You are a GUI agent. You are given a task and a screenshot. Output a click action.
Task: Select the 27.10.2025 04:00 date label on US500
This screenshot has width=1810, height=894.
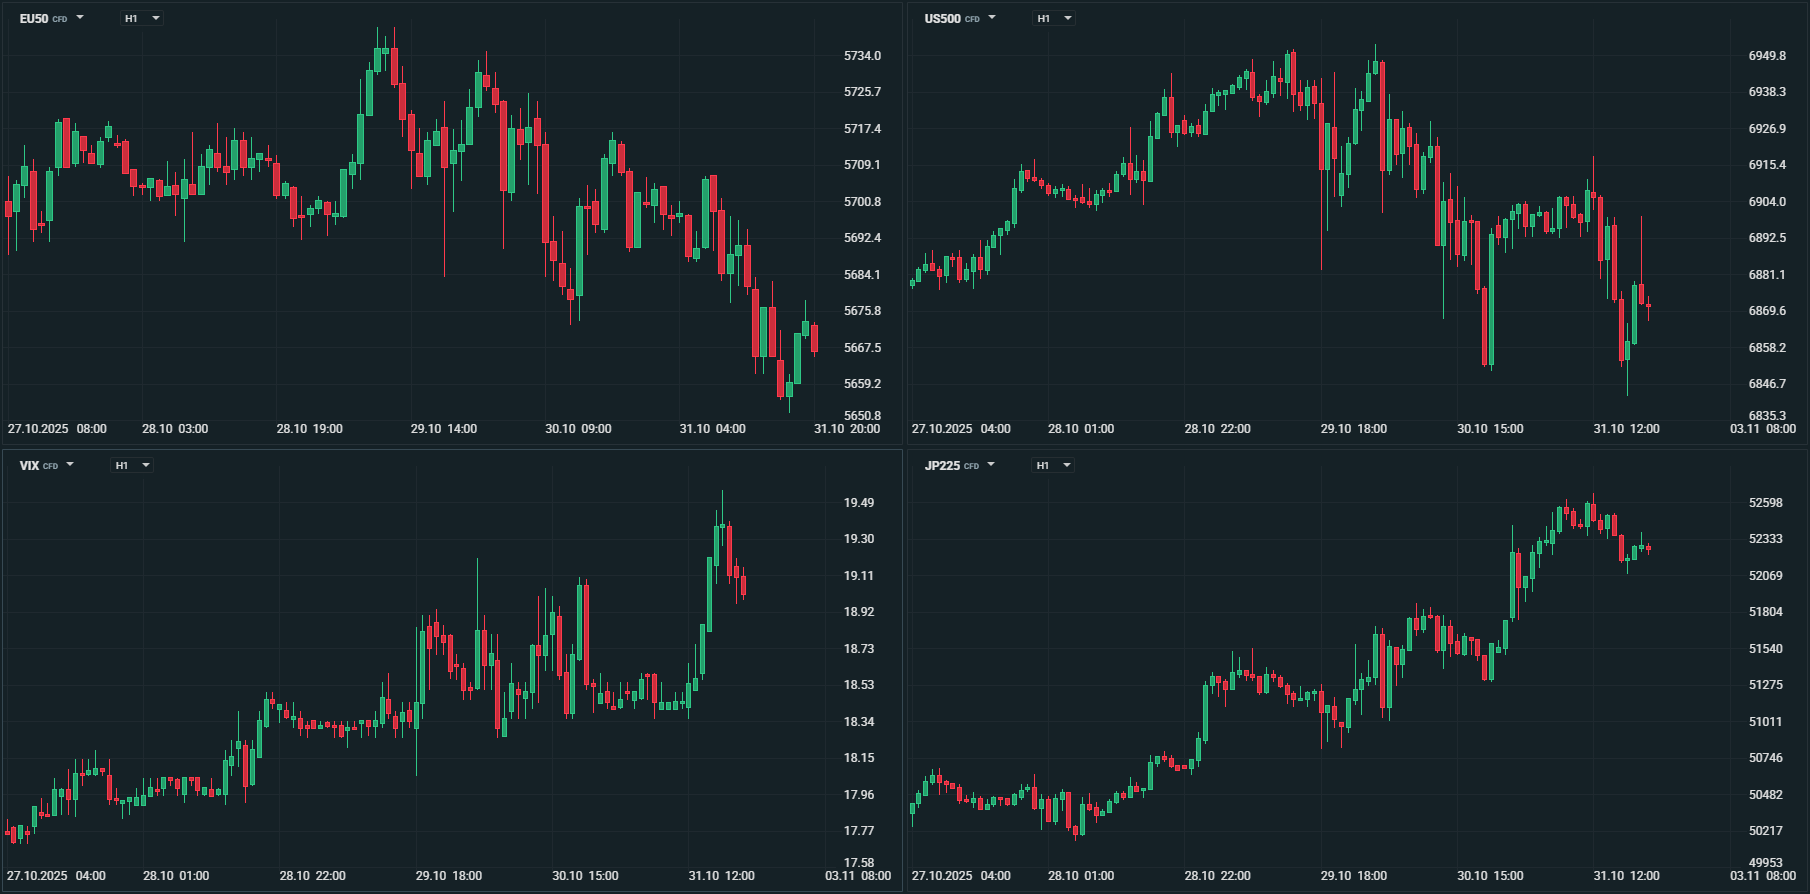(x=961, y=429)
